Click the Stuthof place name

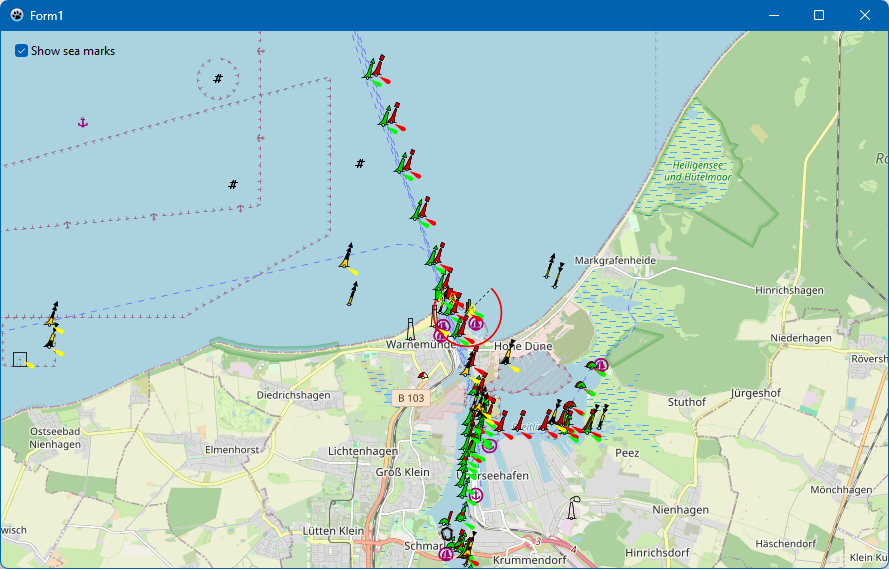click(x=687, y=402)
